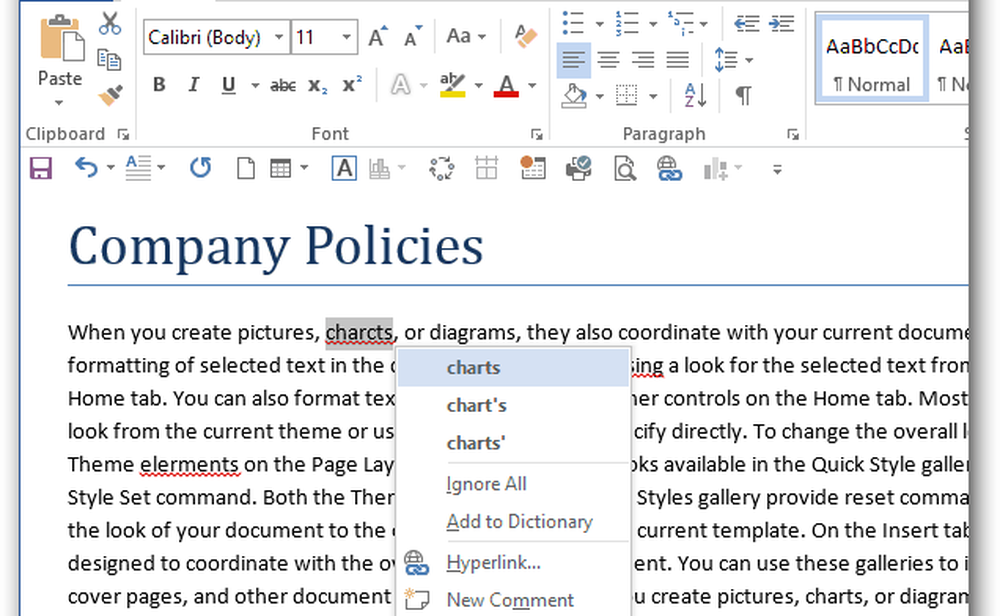Screen dimensions: 1000x616
Task: Click the Save icon in quick toolbar
Action: (x=41, y=169)
